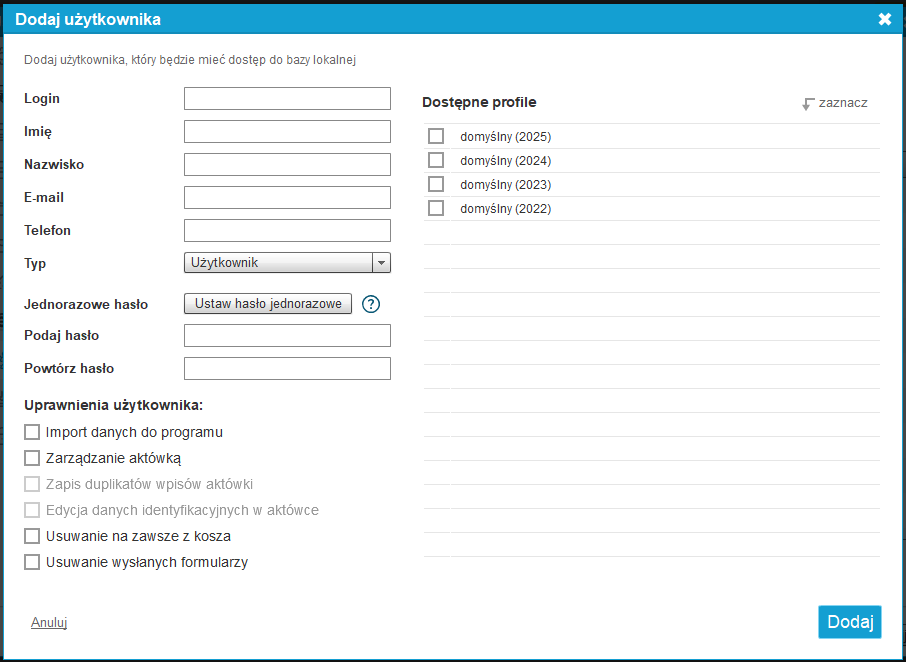This screenshot has width=906, height=662.
Task: Click the Telefon input field
Action: (287, 230)
